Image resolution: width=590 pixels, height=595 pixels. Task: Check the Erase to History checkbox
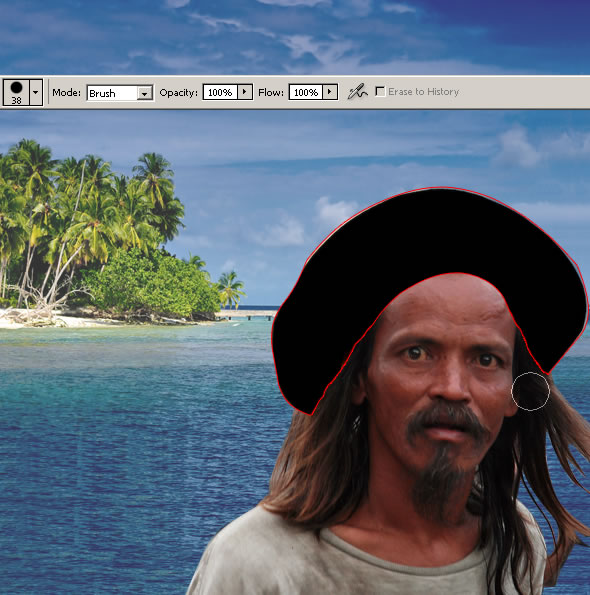point(380,91)
